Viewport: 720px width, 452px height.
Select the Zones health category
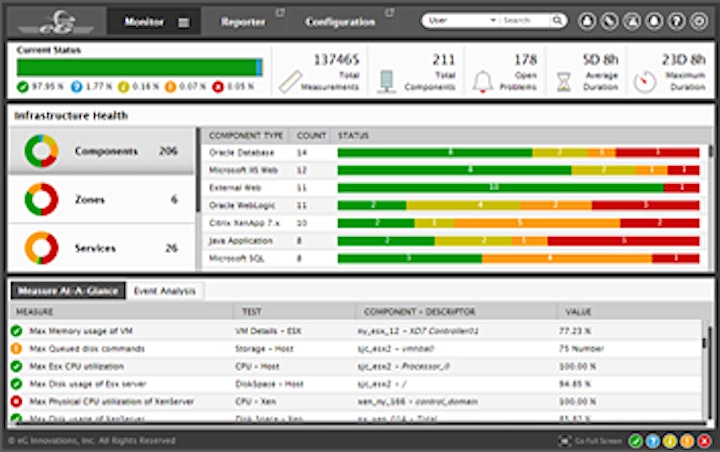102,199
